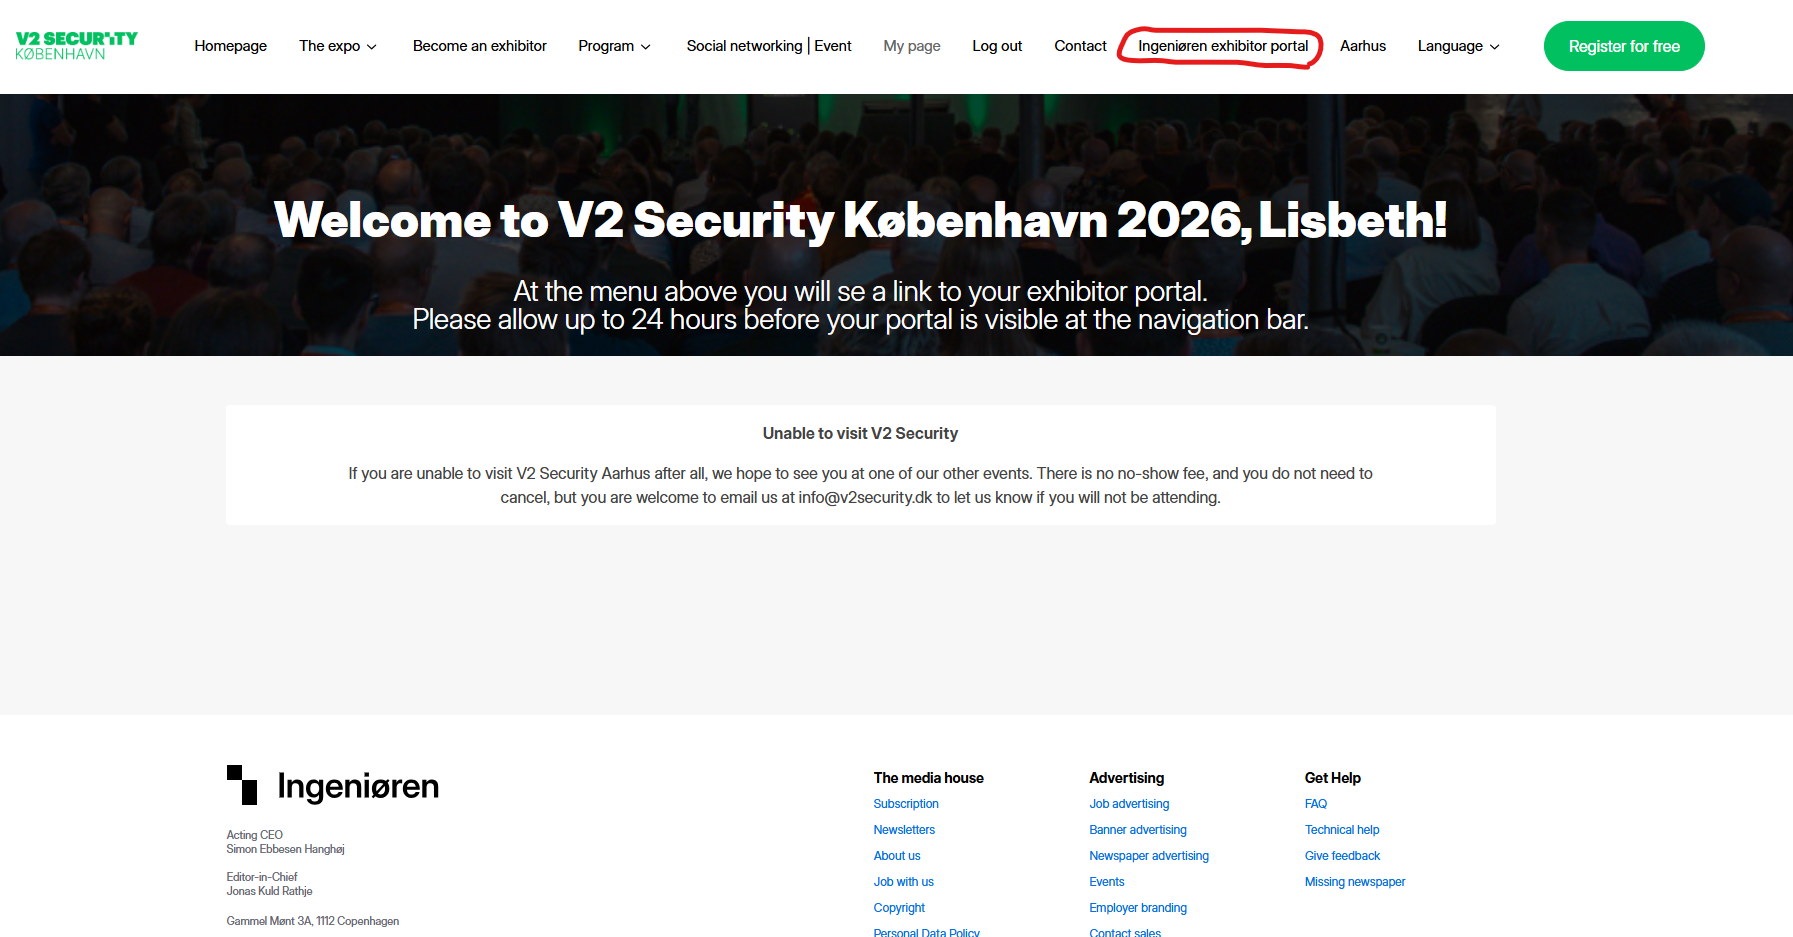Screen dimensions: 1793x937
Task: Click Log out in the menu
Action: [996, 46]
